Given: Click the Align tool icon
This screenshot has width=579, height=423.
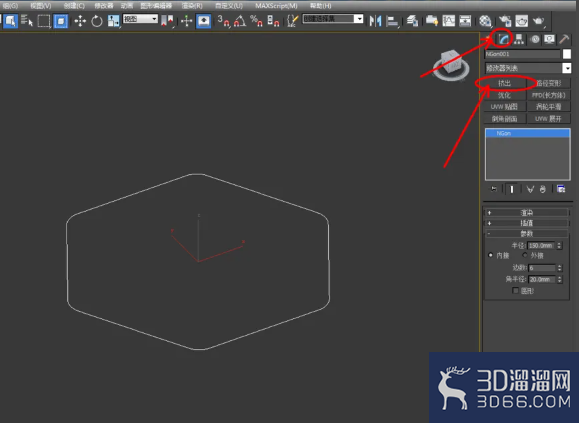Looking at the screenshot, I should click(392, 21).
